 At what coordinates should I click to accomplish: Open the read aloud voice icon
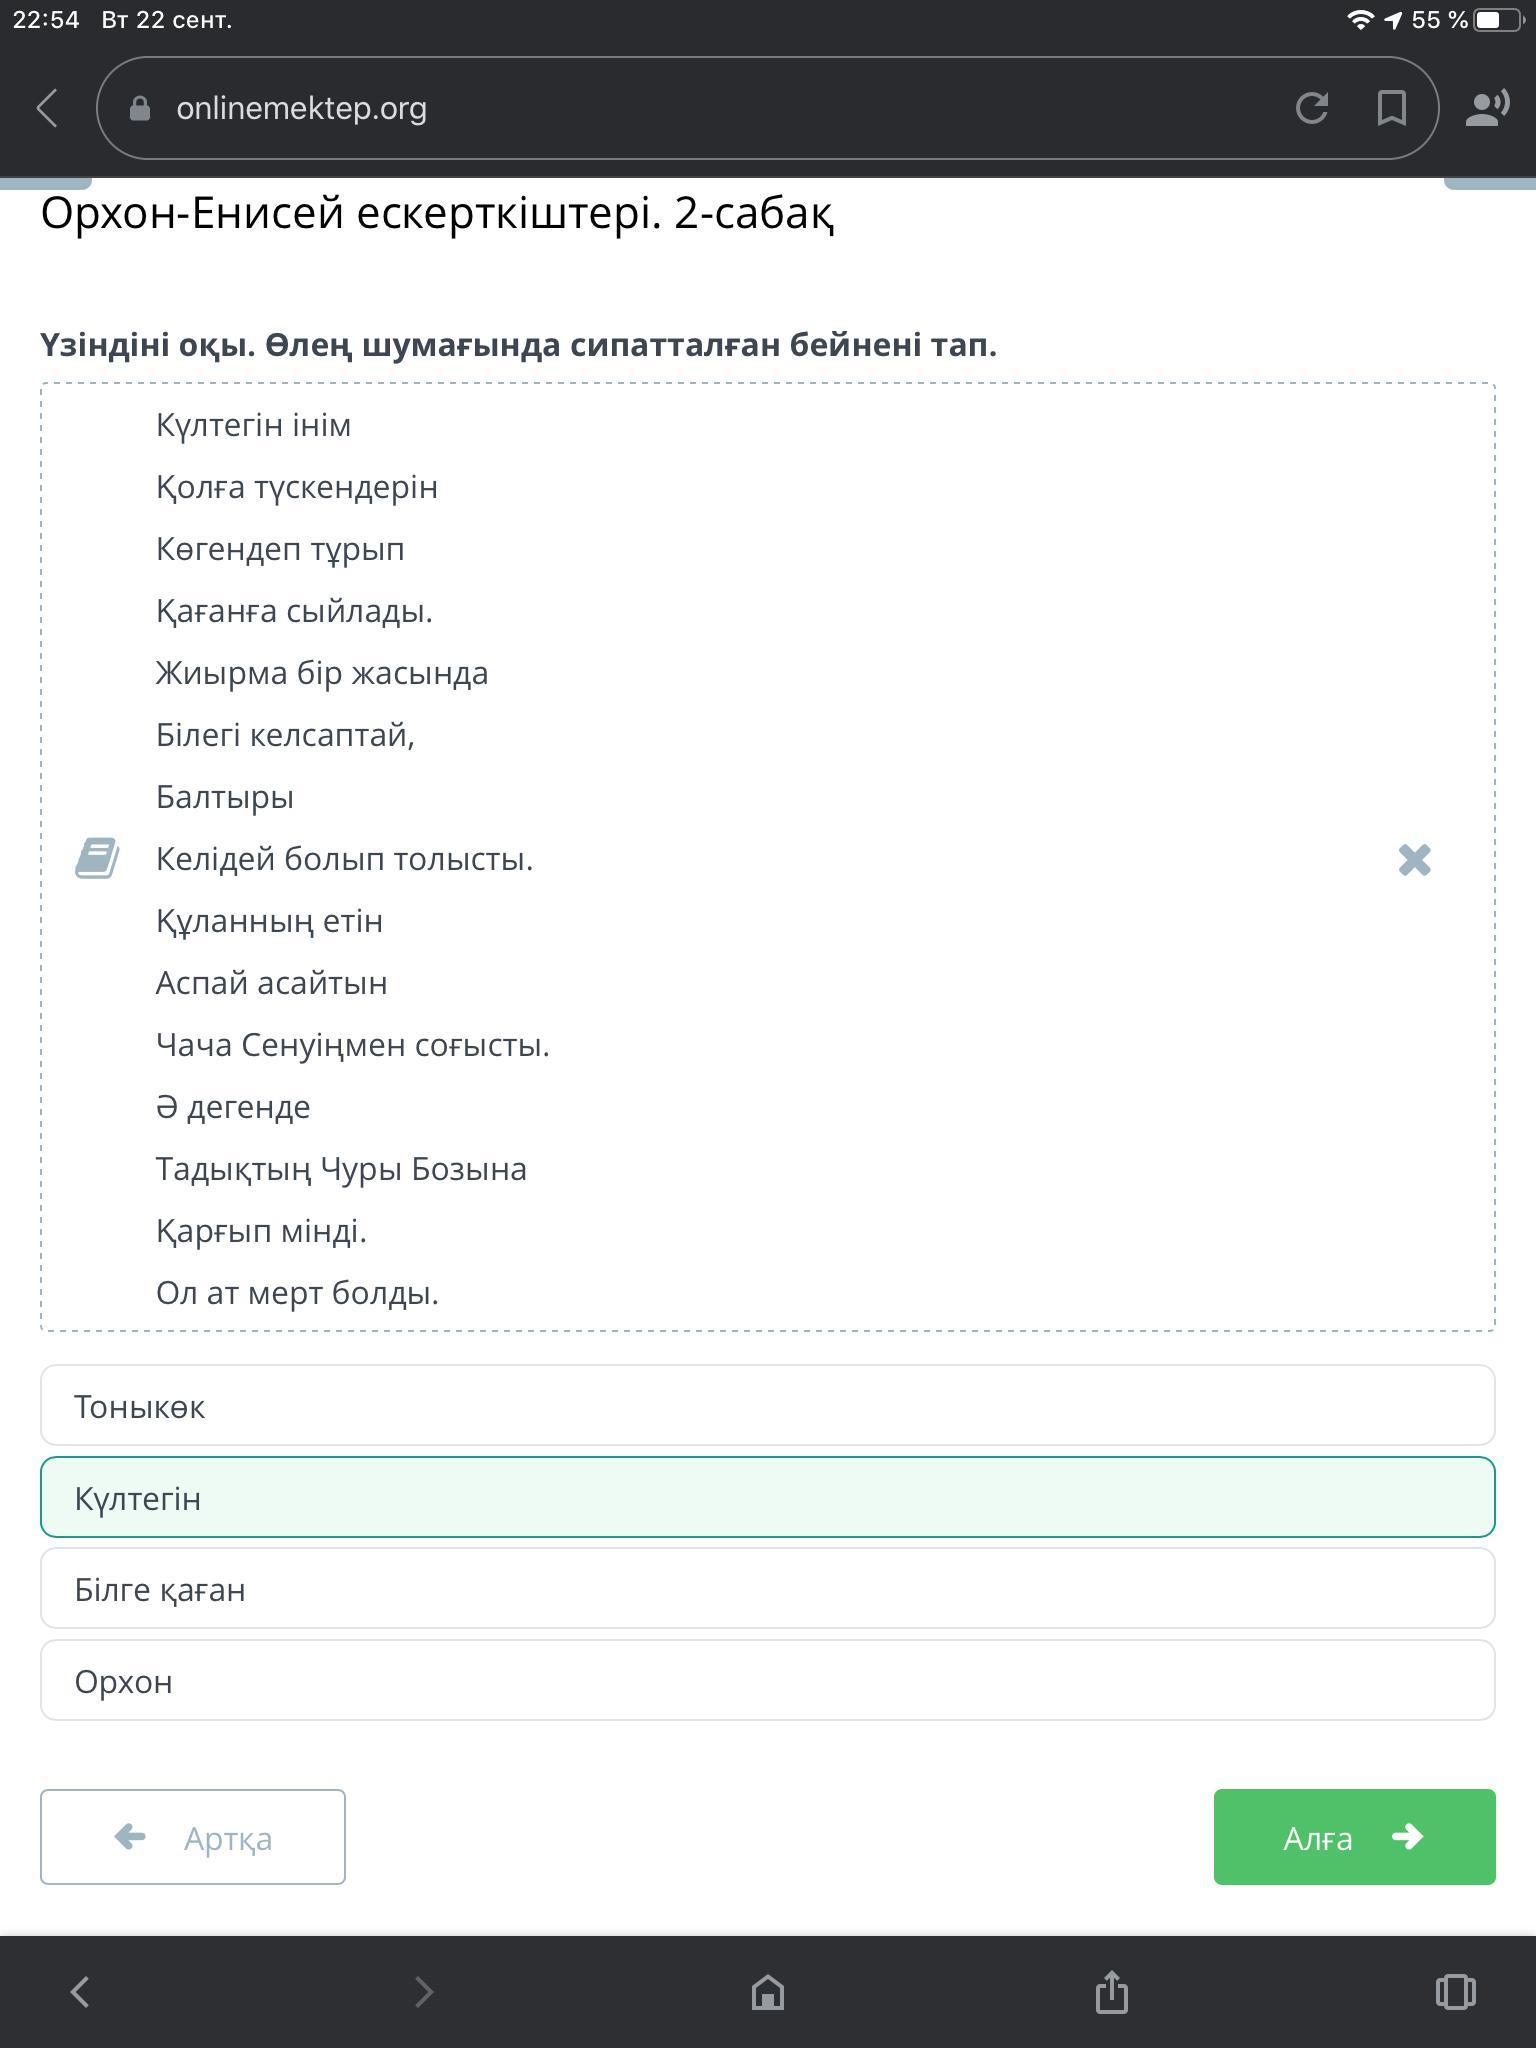tap(1486, 108)
